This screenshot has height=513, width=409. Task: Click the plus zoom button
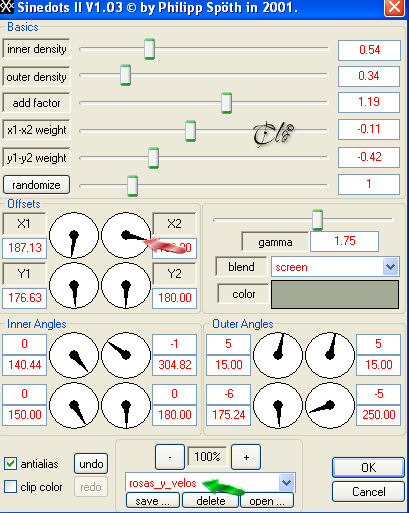(246, 457)
